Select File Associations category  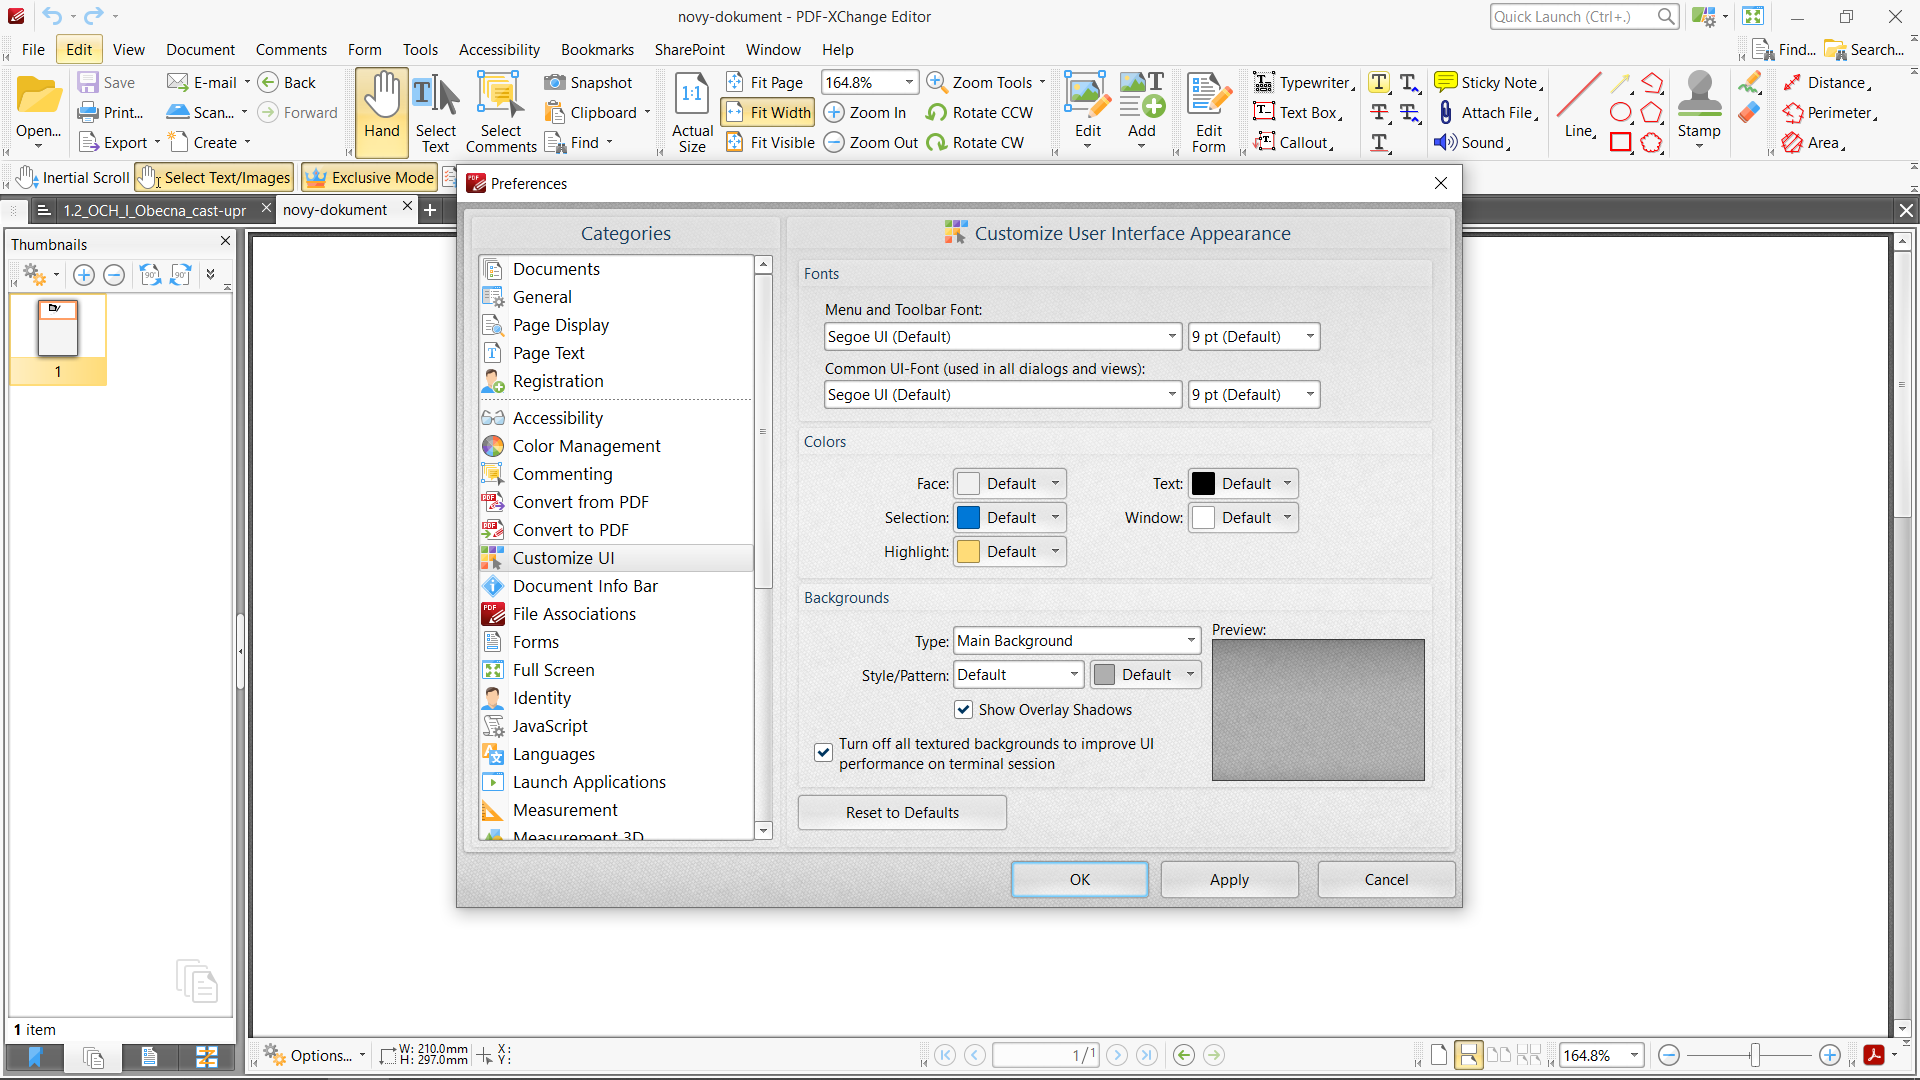point(574,614)
